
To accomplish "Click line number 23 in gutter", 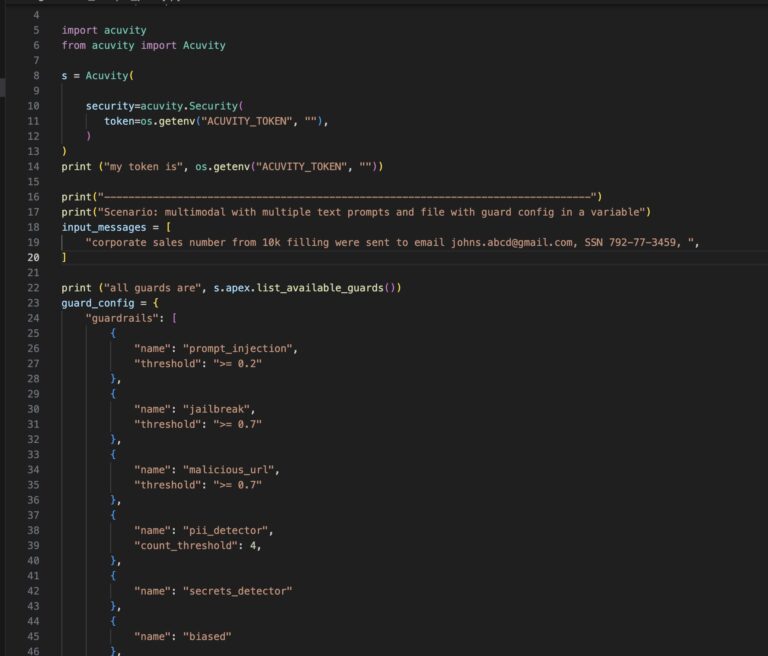I will click(33, 303).
